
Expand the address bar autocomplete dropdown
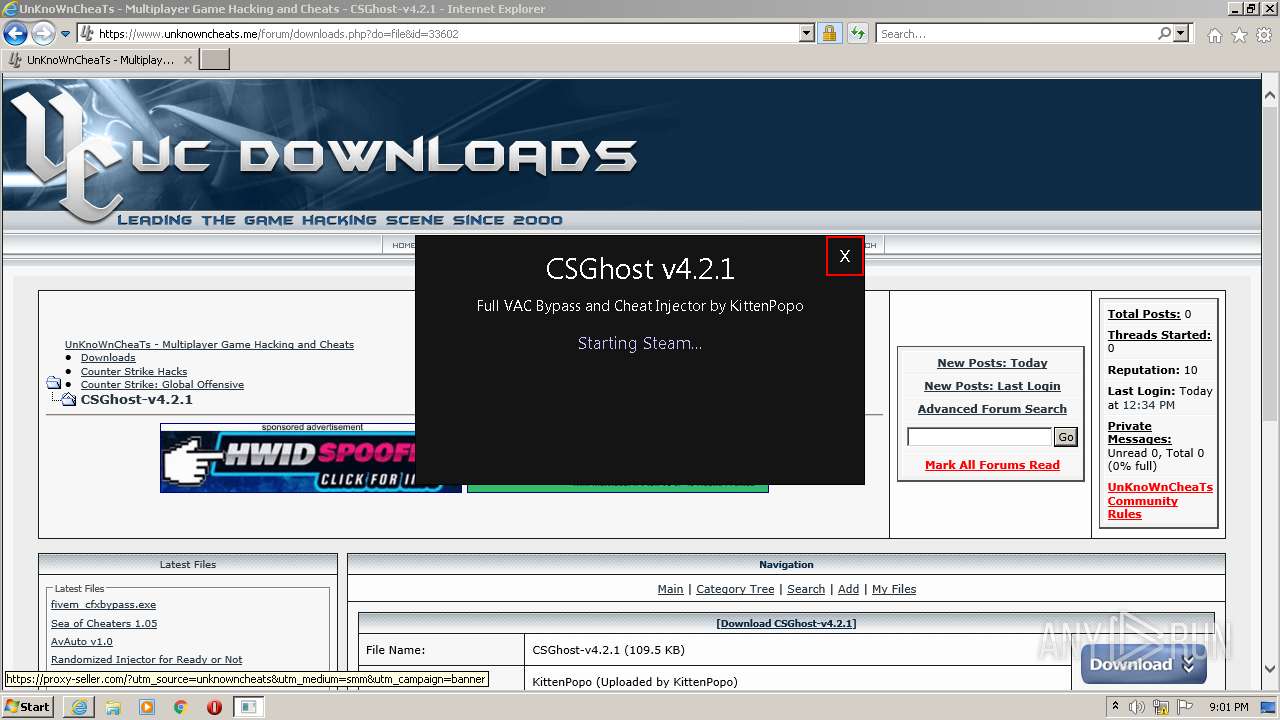tap(807, 34)
